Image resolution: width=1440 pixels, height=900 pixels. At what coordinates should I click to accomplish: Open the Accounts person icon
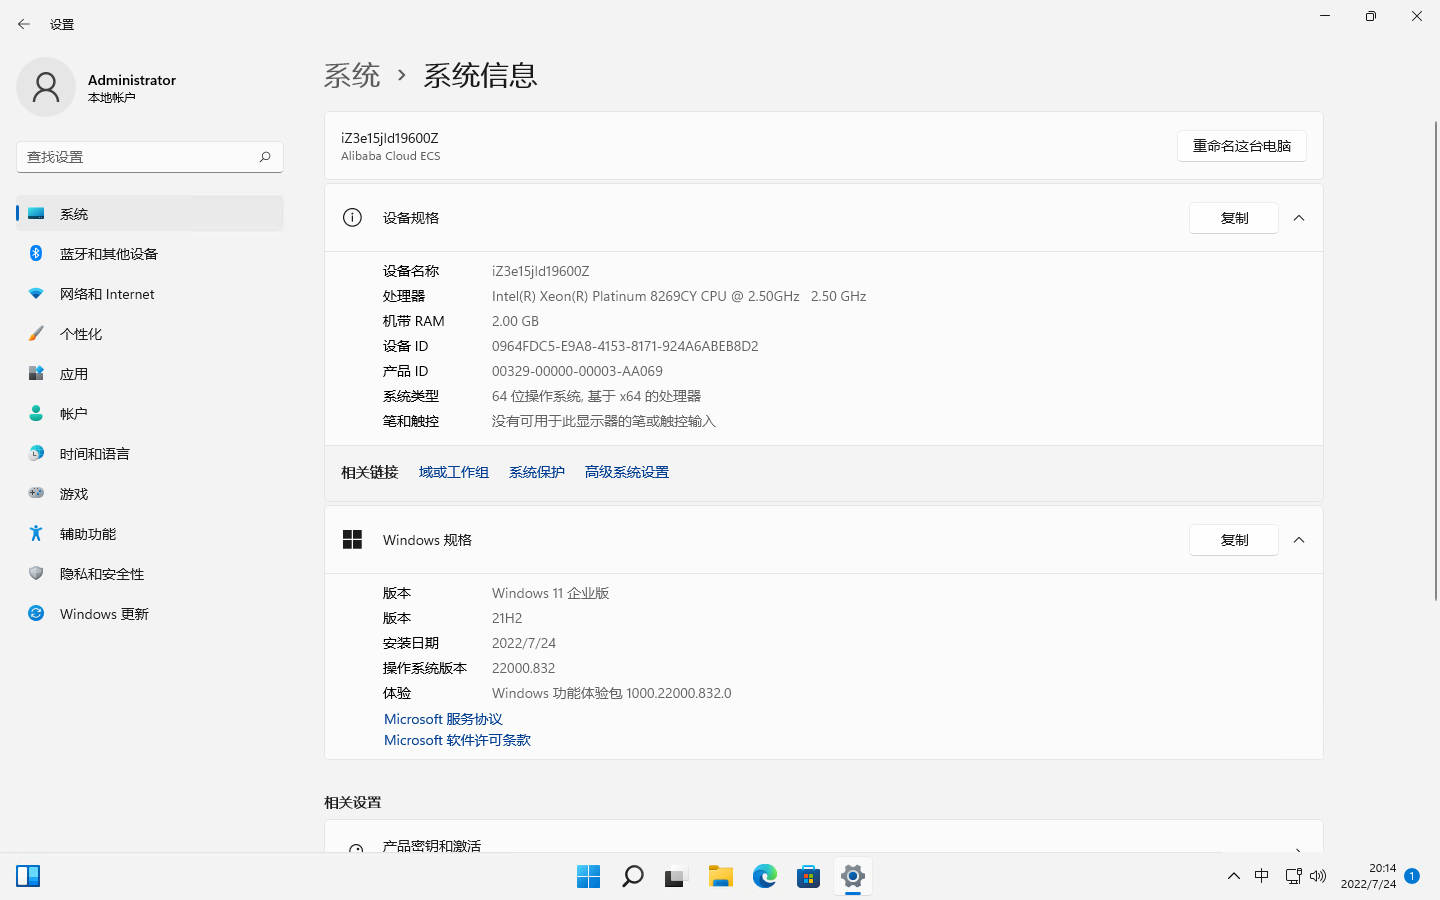[36, 414]
